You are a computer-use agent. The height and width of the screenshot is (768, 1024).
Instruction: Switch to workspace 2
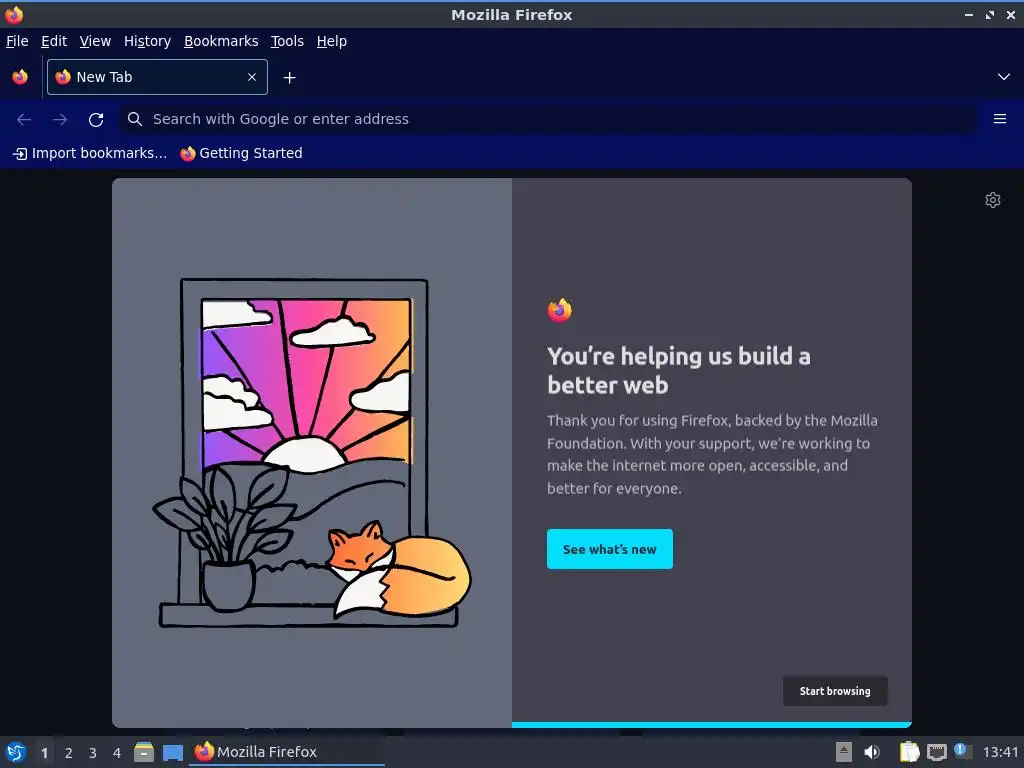(x=69, y=753)
